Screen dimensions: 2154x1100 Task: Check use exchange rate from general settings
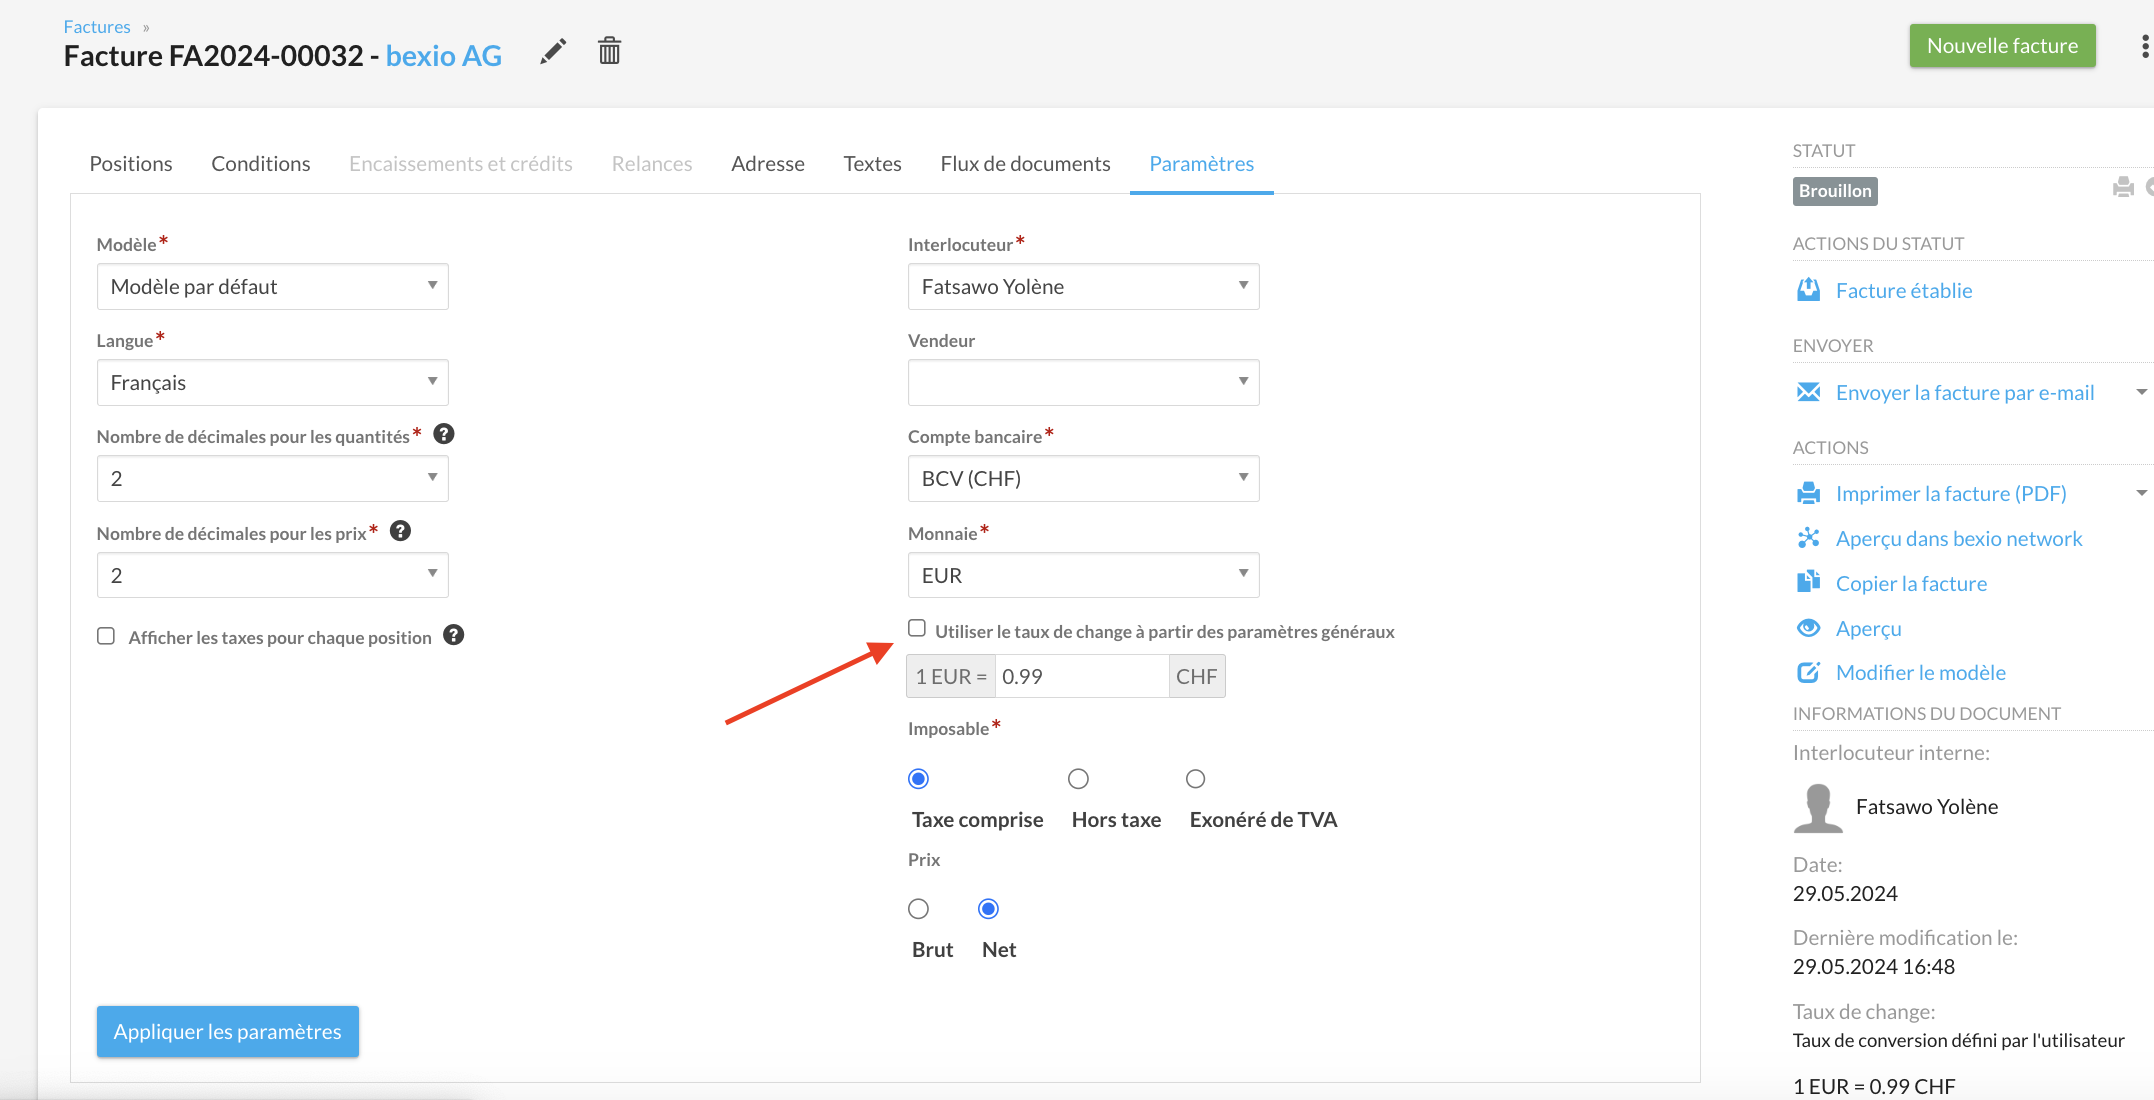point(917,629)
